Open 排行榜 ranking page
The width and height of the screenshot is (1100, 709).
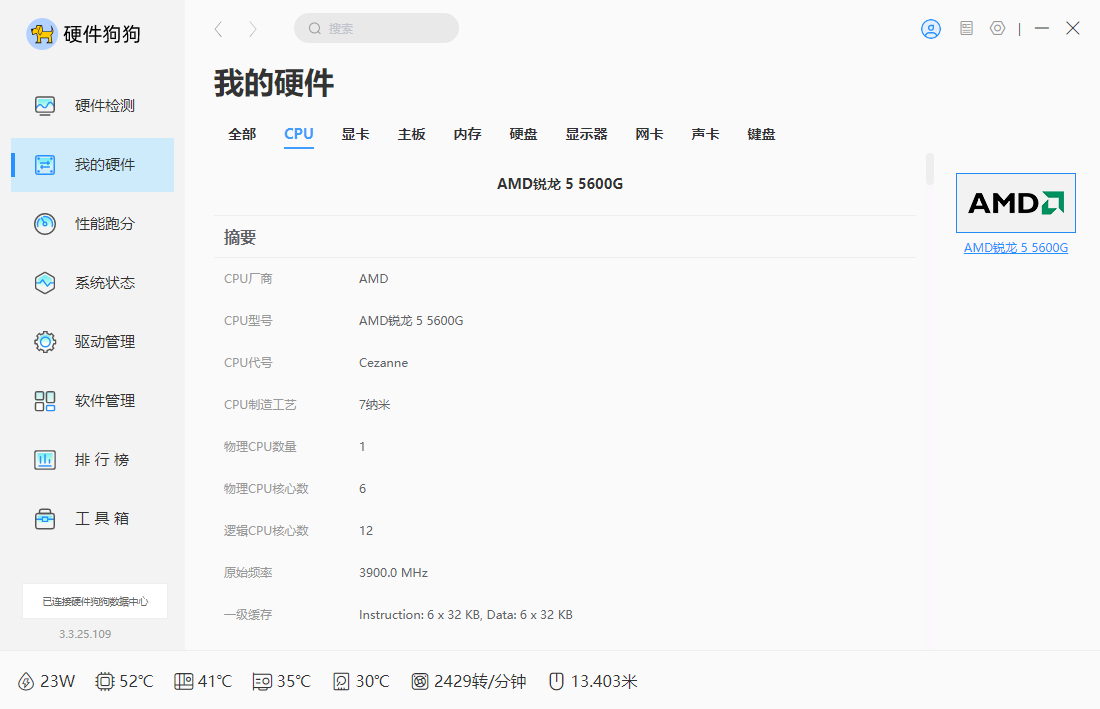93,459
